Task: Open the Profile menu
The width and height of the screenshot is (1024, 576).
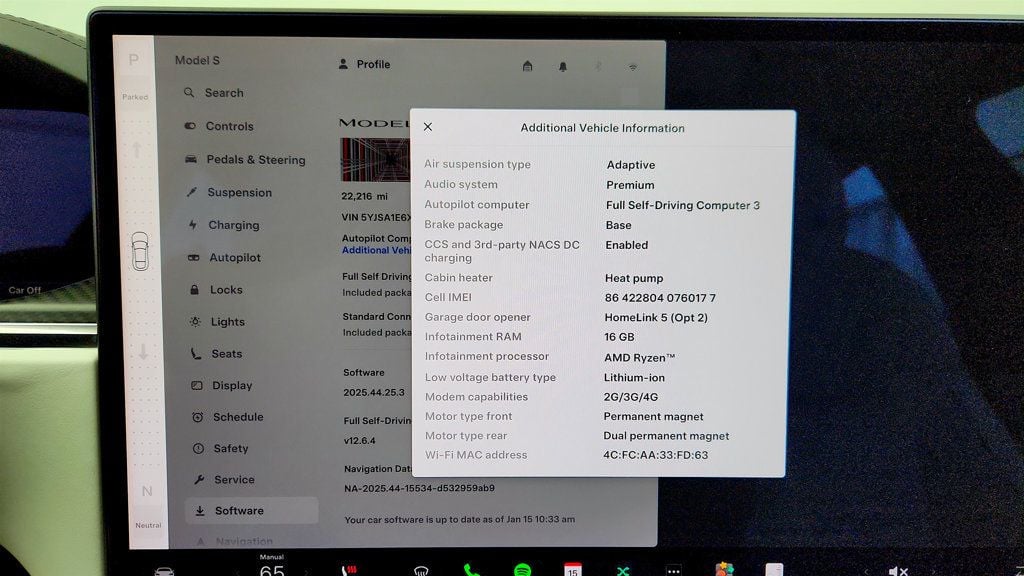Action: 364,64
